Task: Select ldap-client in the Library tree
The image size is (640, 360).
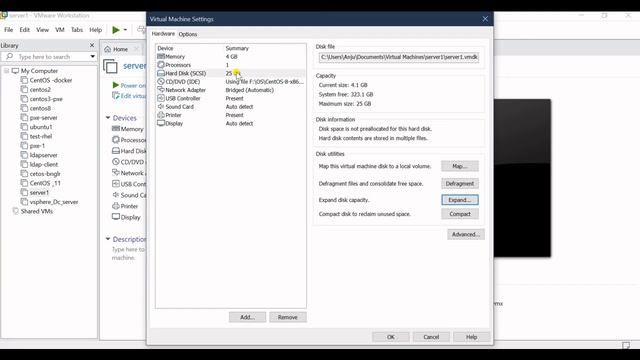Action: point(44,164)
